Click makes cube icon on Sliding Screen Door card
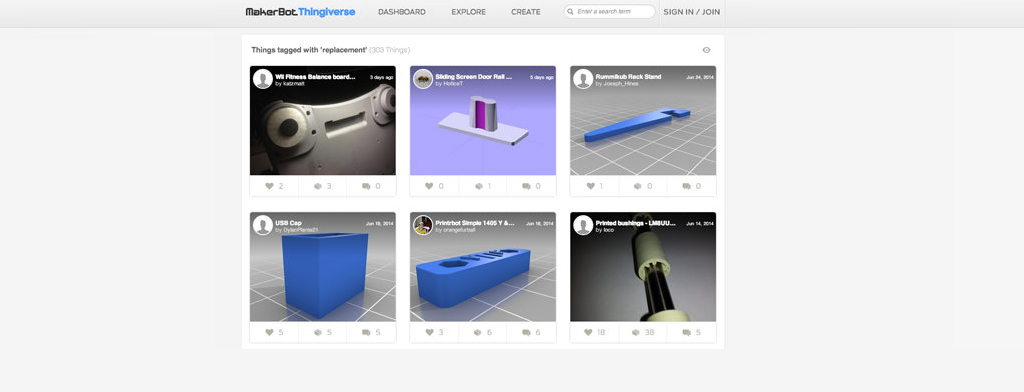 click(479, 186)
